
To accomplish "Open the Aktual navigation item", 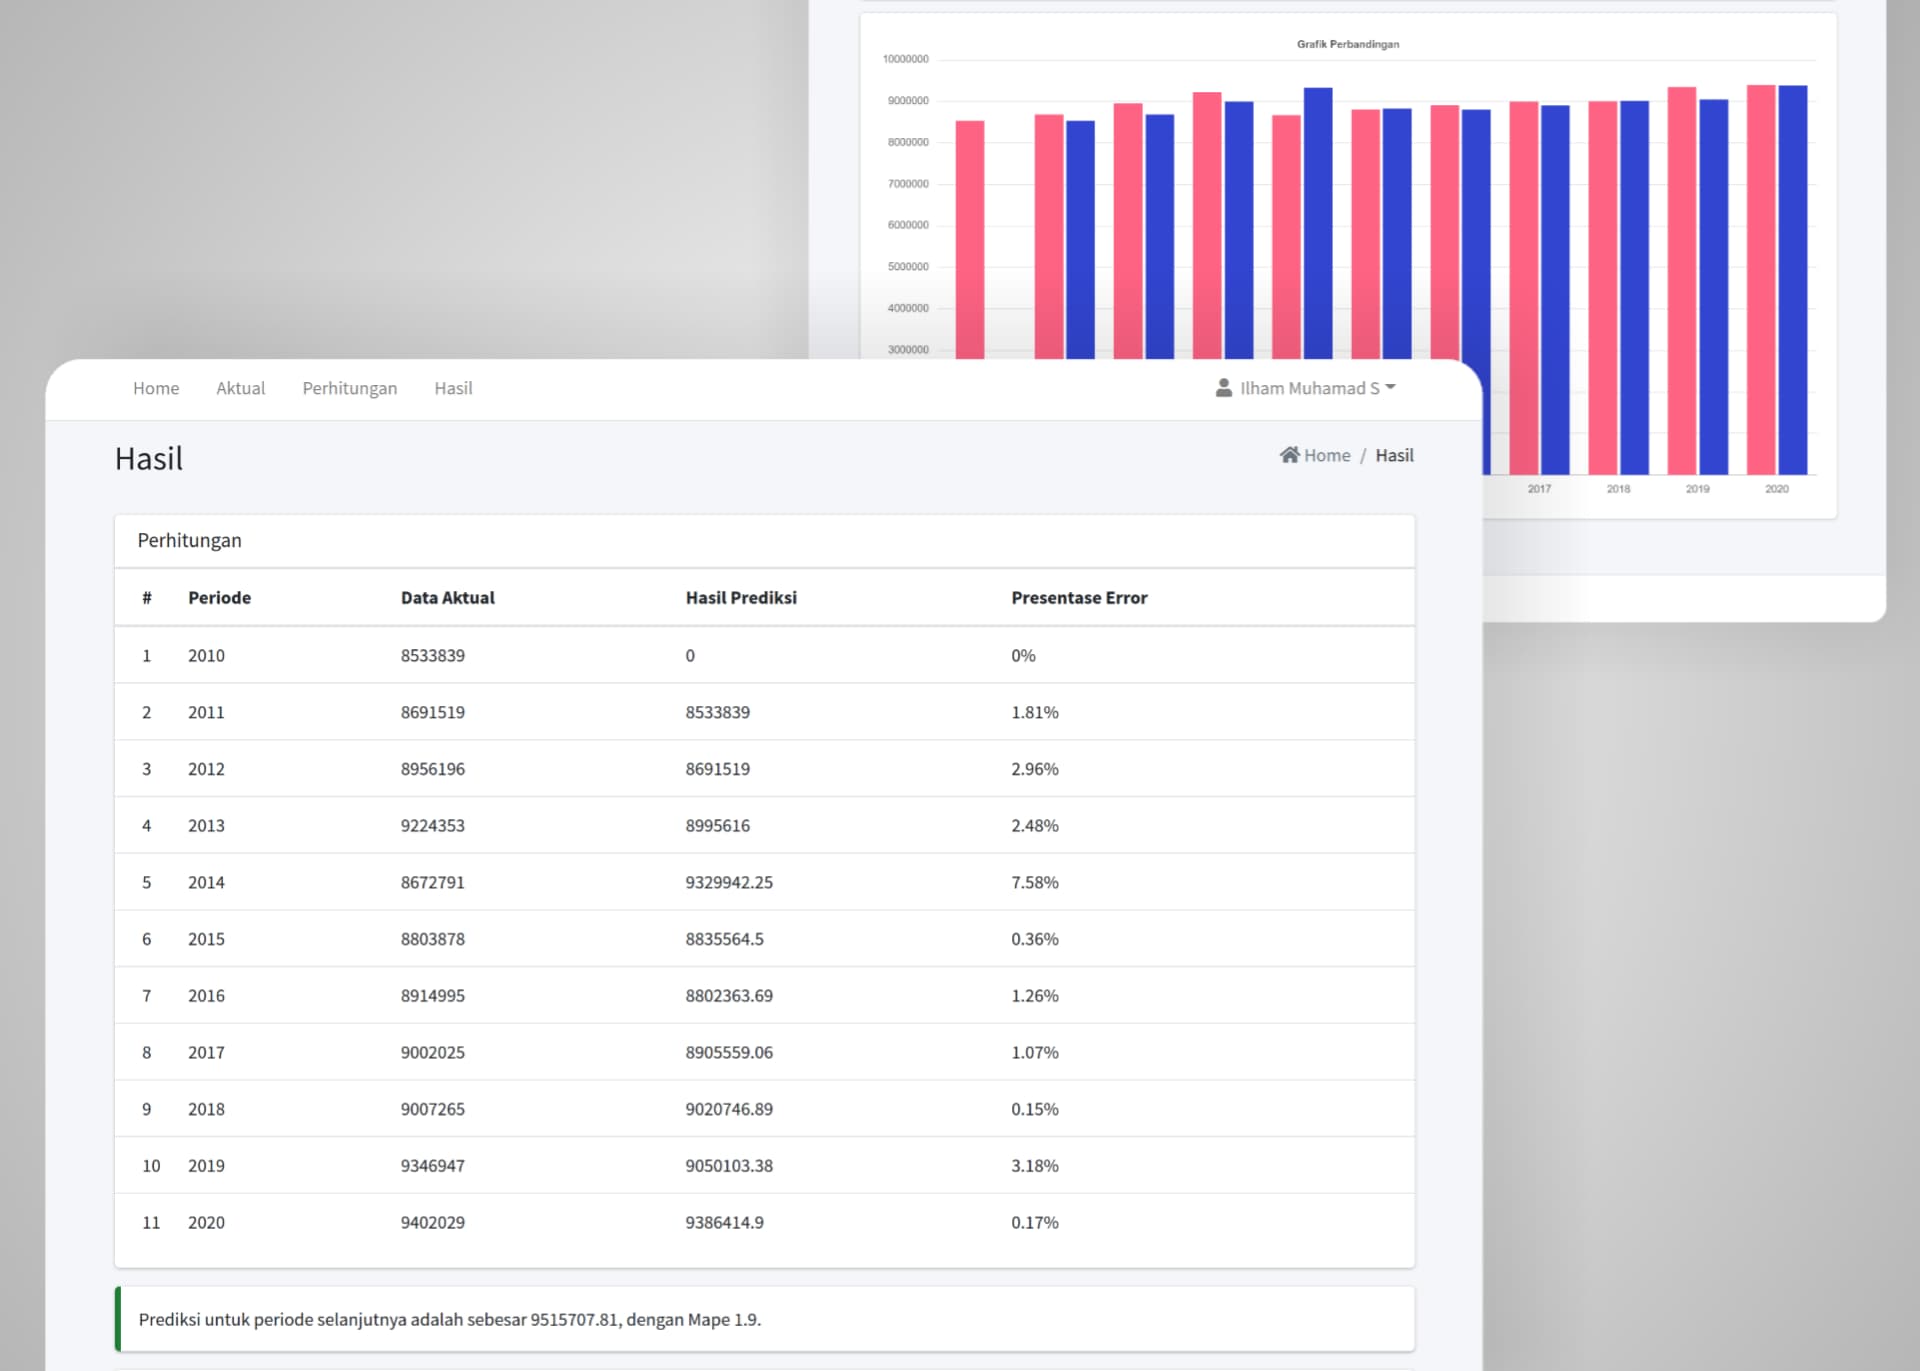I will 241,388.
